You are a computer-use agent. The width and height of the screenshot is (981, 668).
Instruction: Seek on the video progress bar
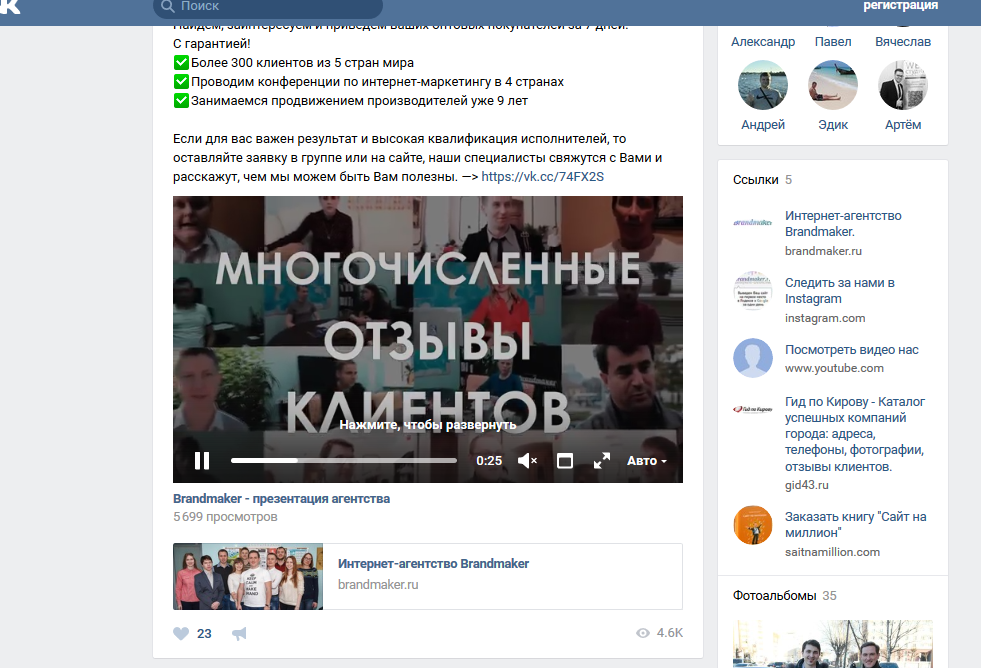(x=343, y=460)
